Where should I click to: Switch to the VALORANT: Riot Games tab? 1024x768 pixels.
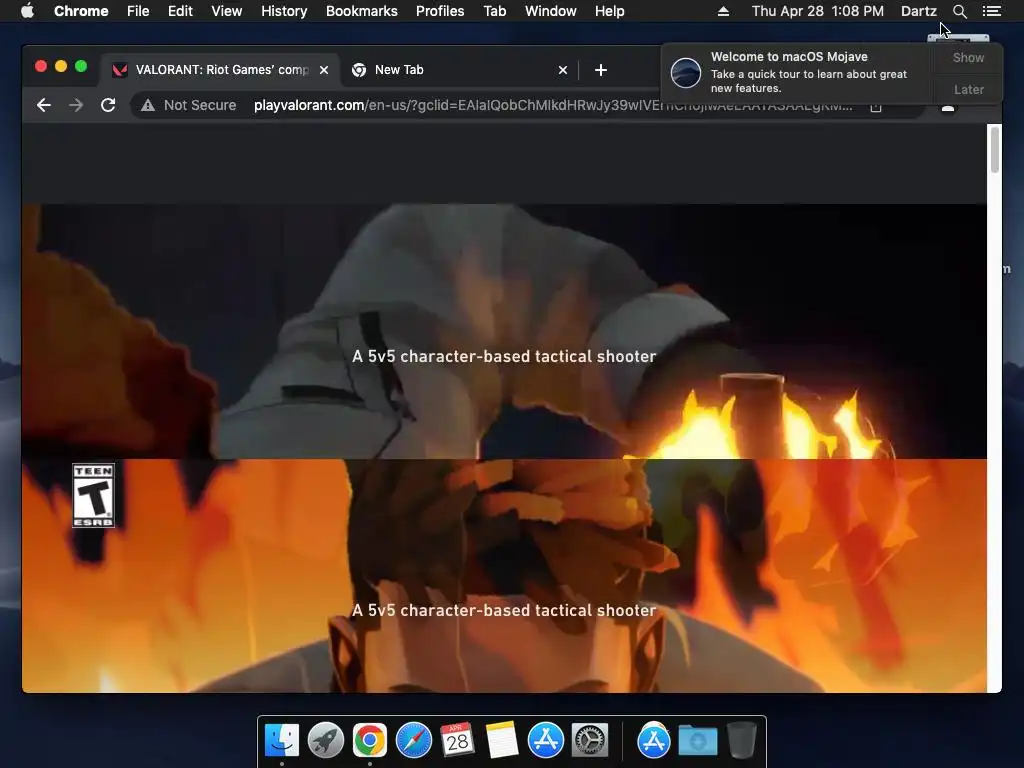221,70
